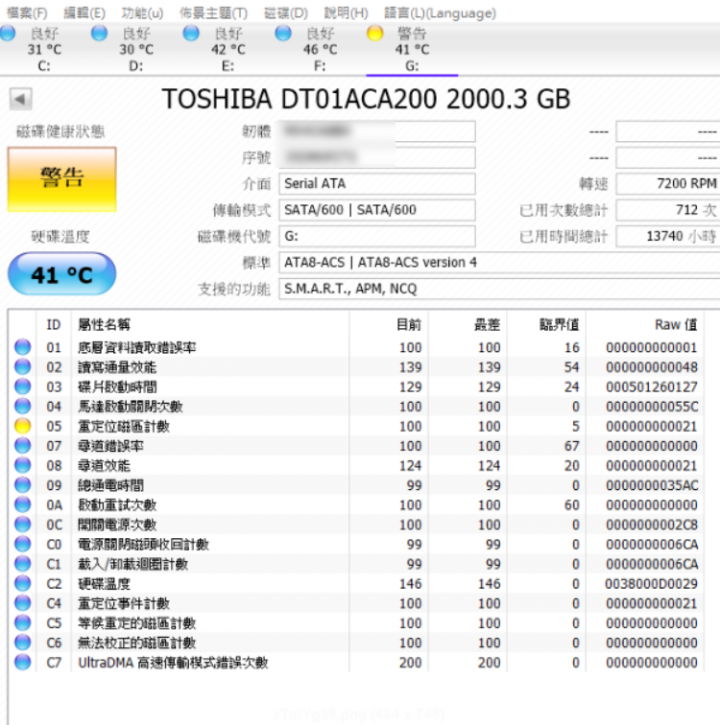
Task: Click the 41 °C temperature button
Action: (62, 274)
